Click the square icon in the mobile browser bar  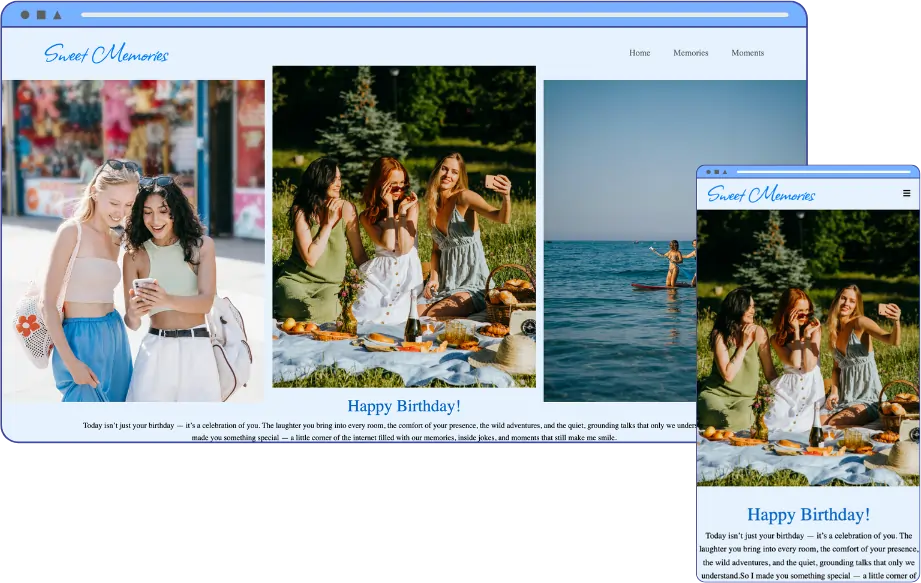pos(718,172)
